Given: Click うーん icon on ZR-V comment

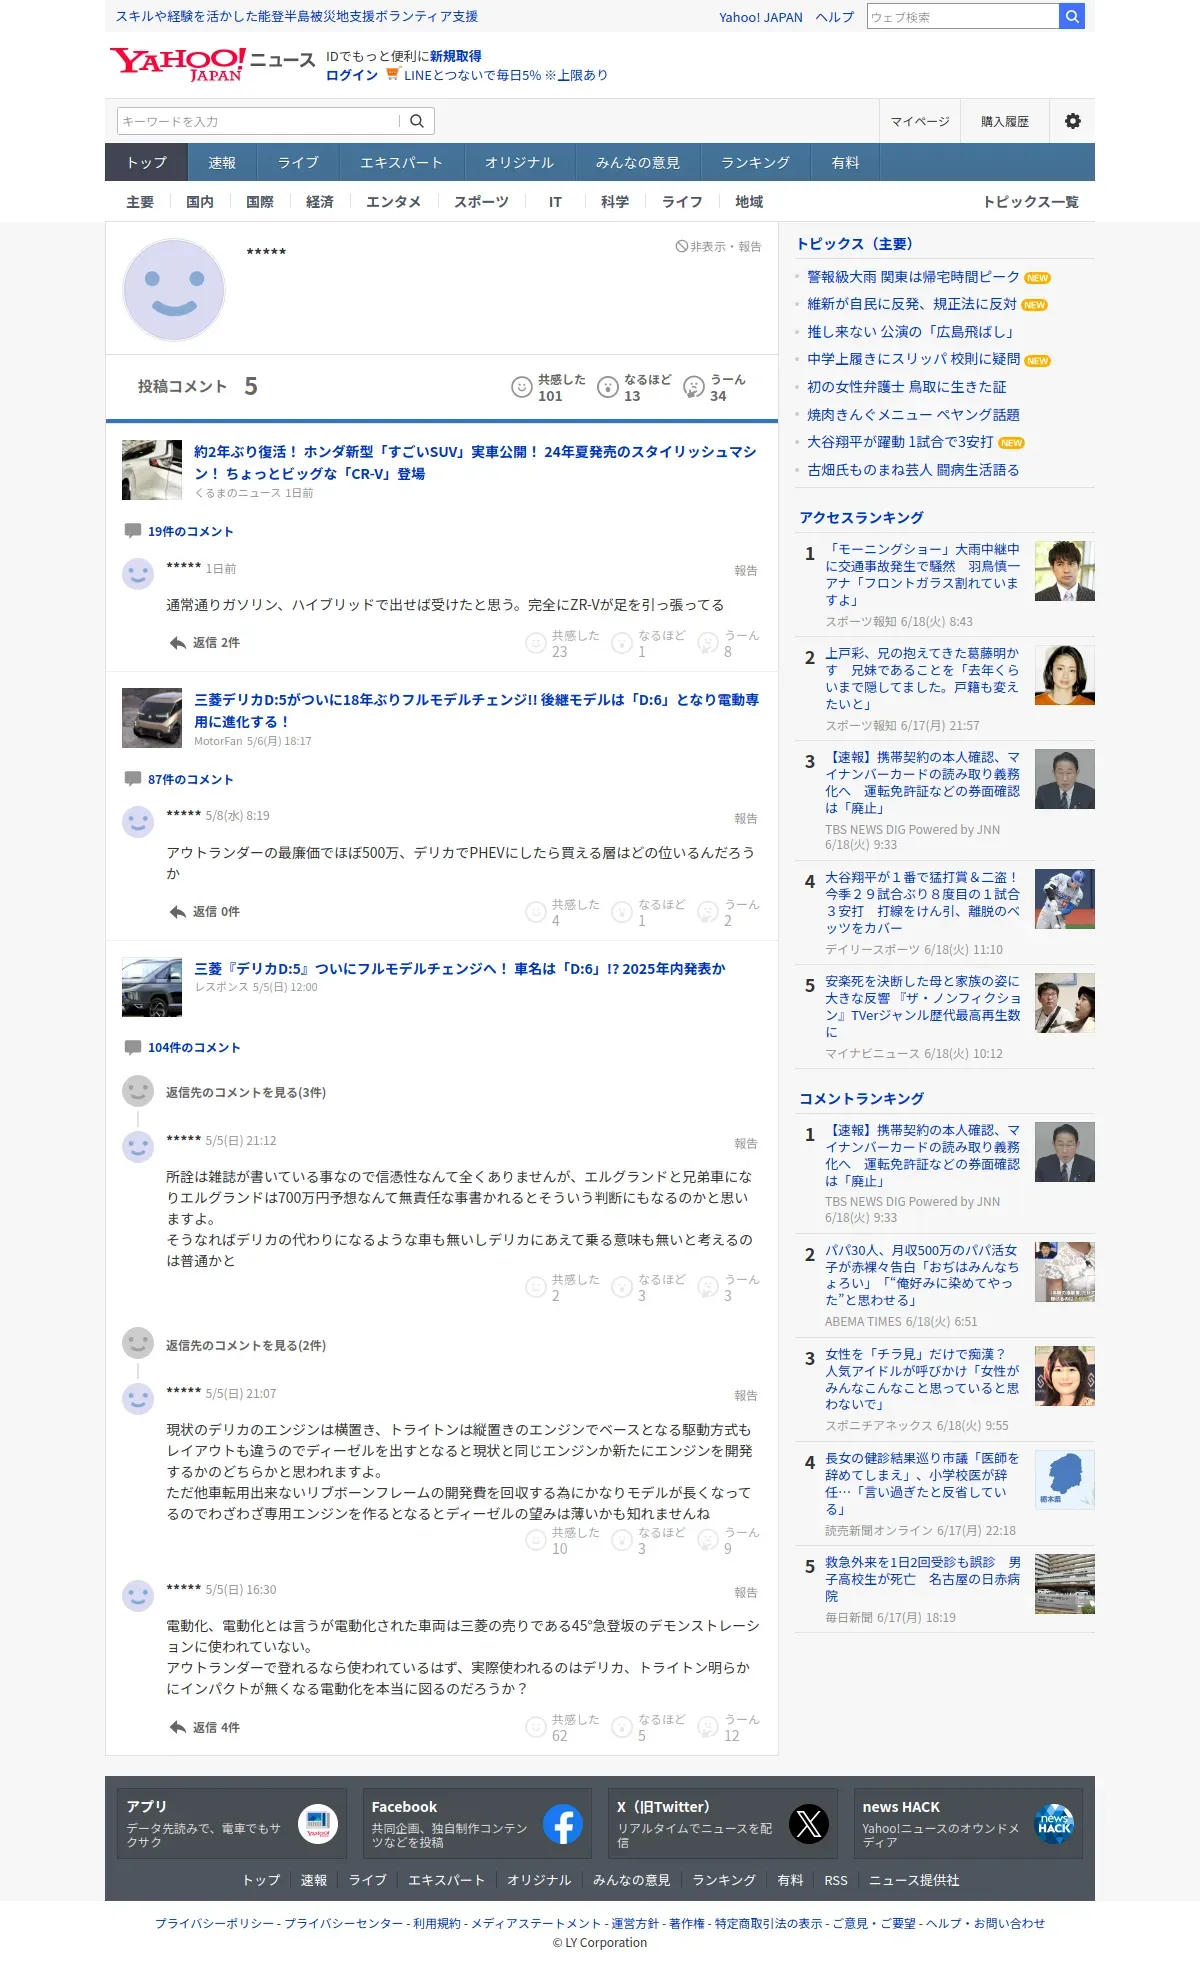Looking at the screenshot, I should 708,643.
